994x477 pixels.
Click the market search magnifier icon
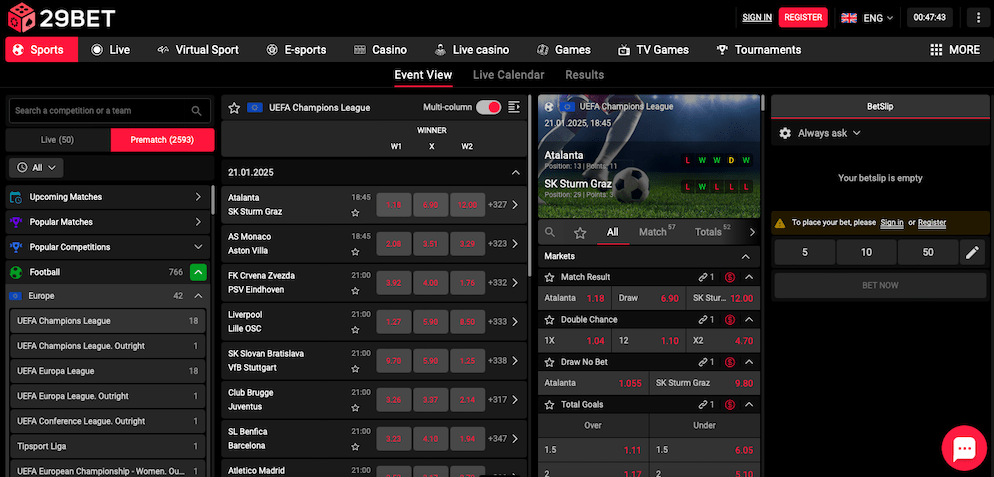click(550, 232)
